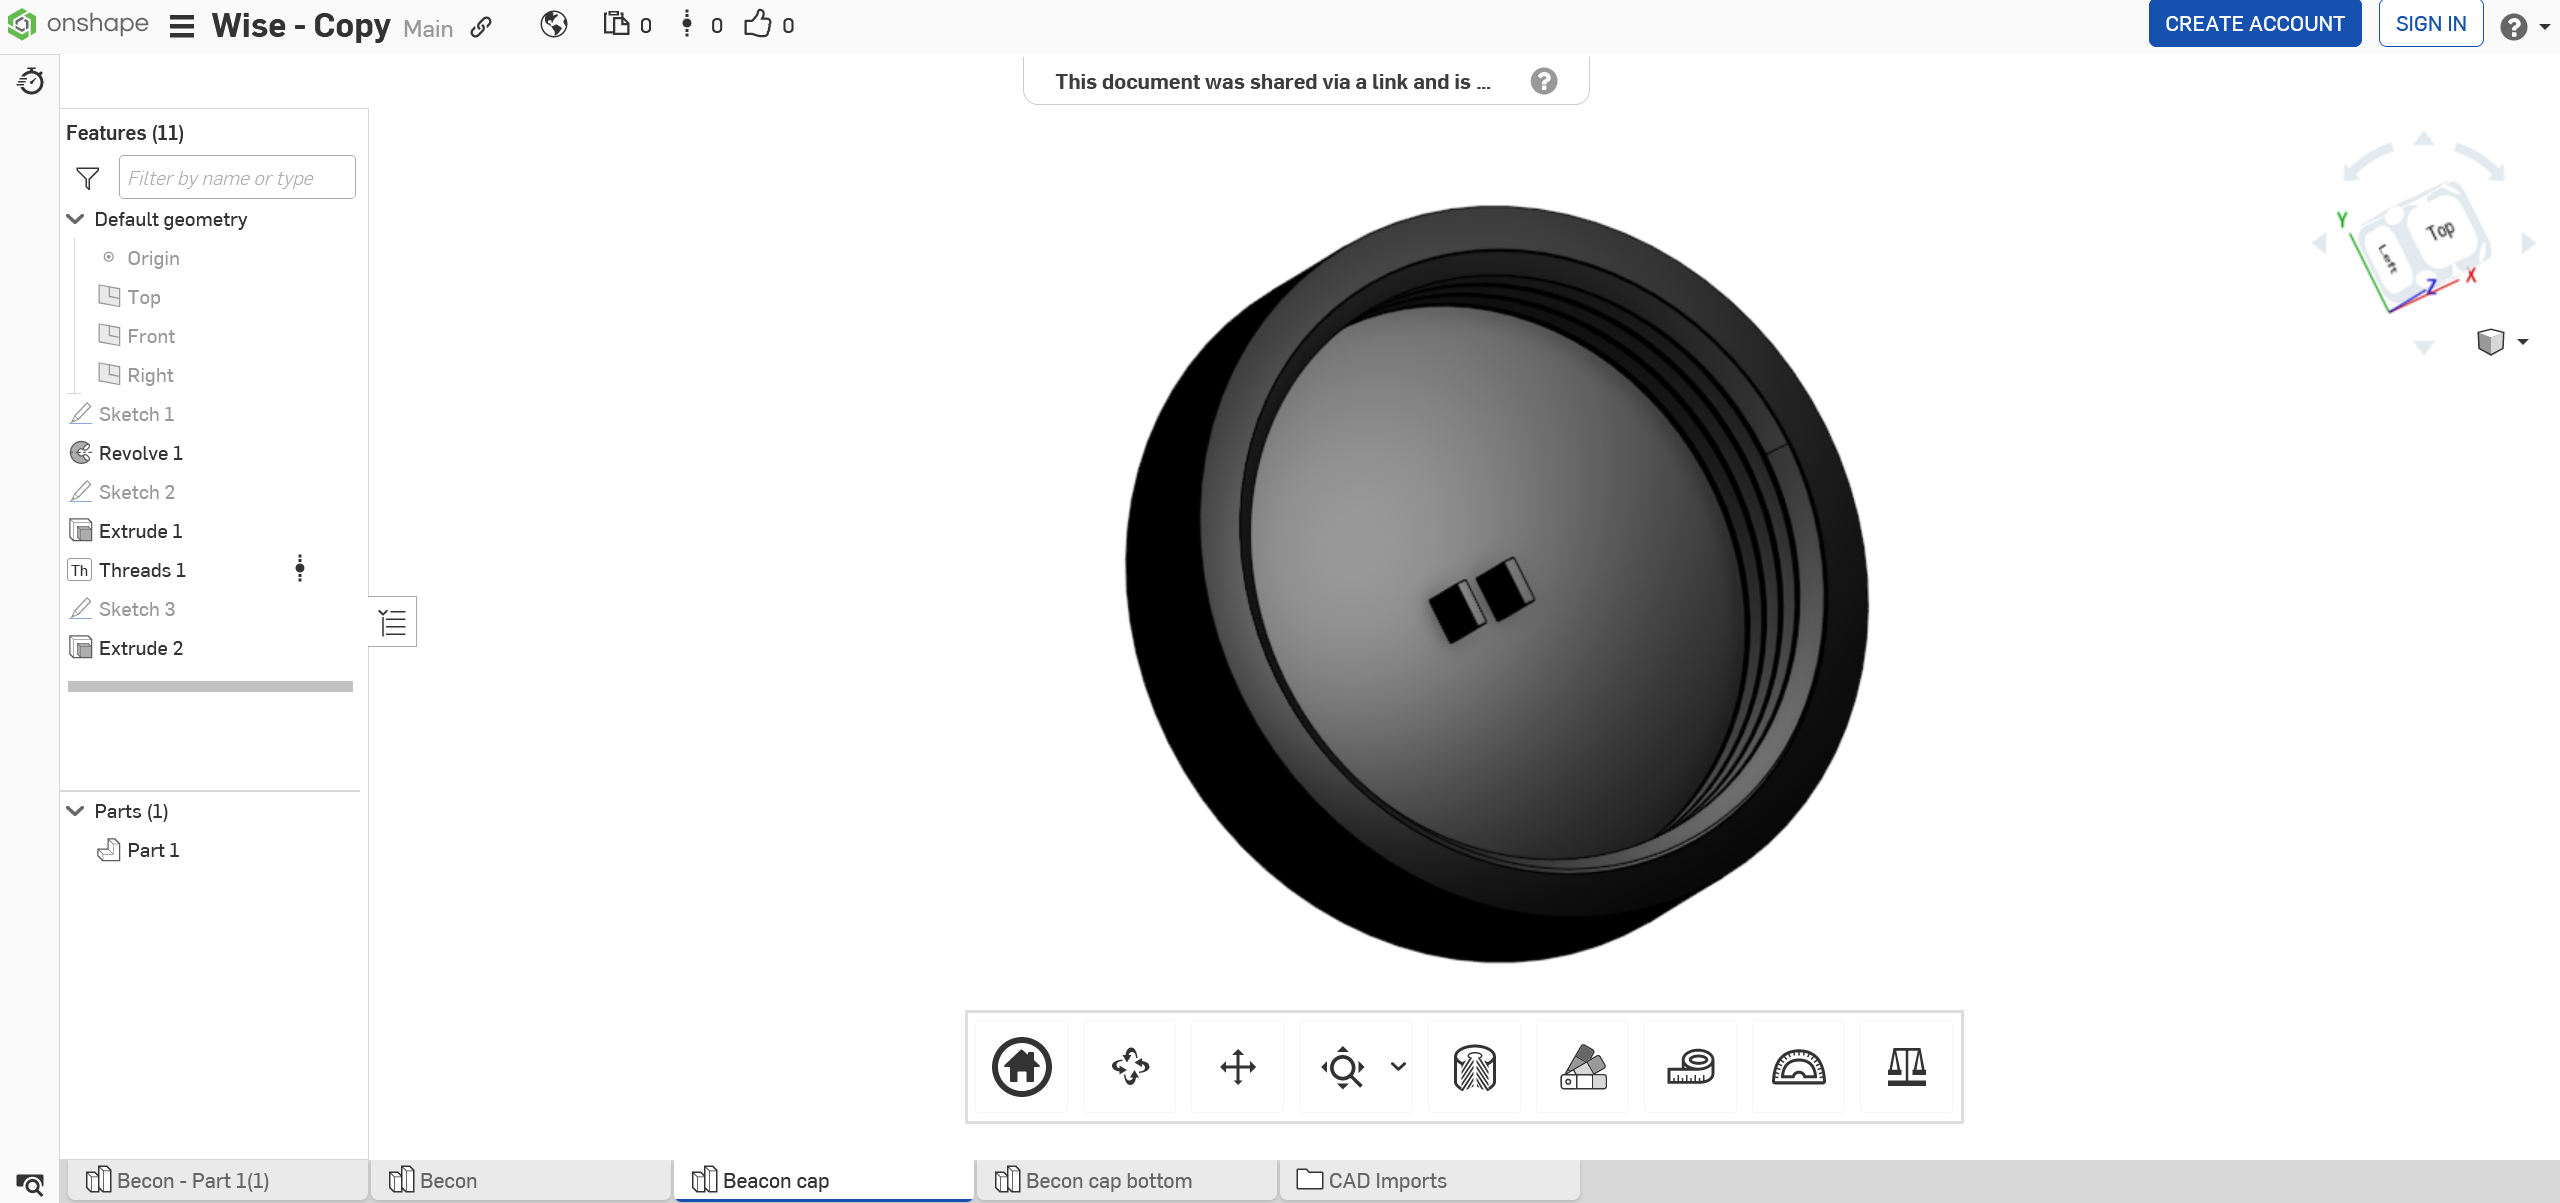Toggle the filter icon in Features

pyautogui.click(x=88, y=178)
